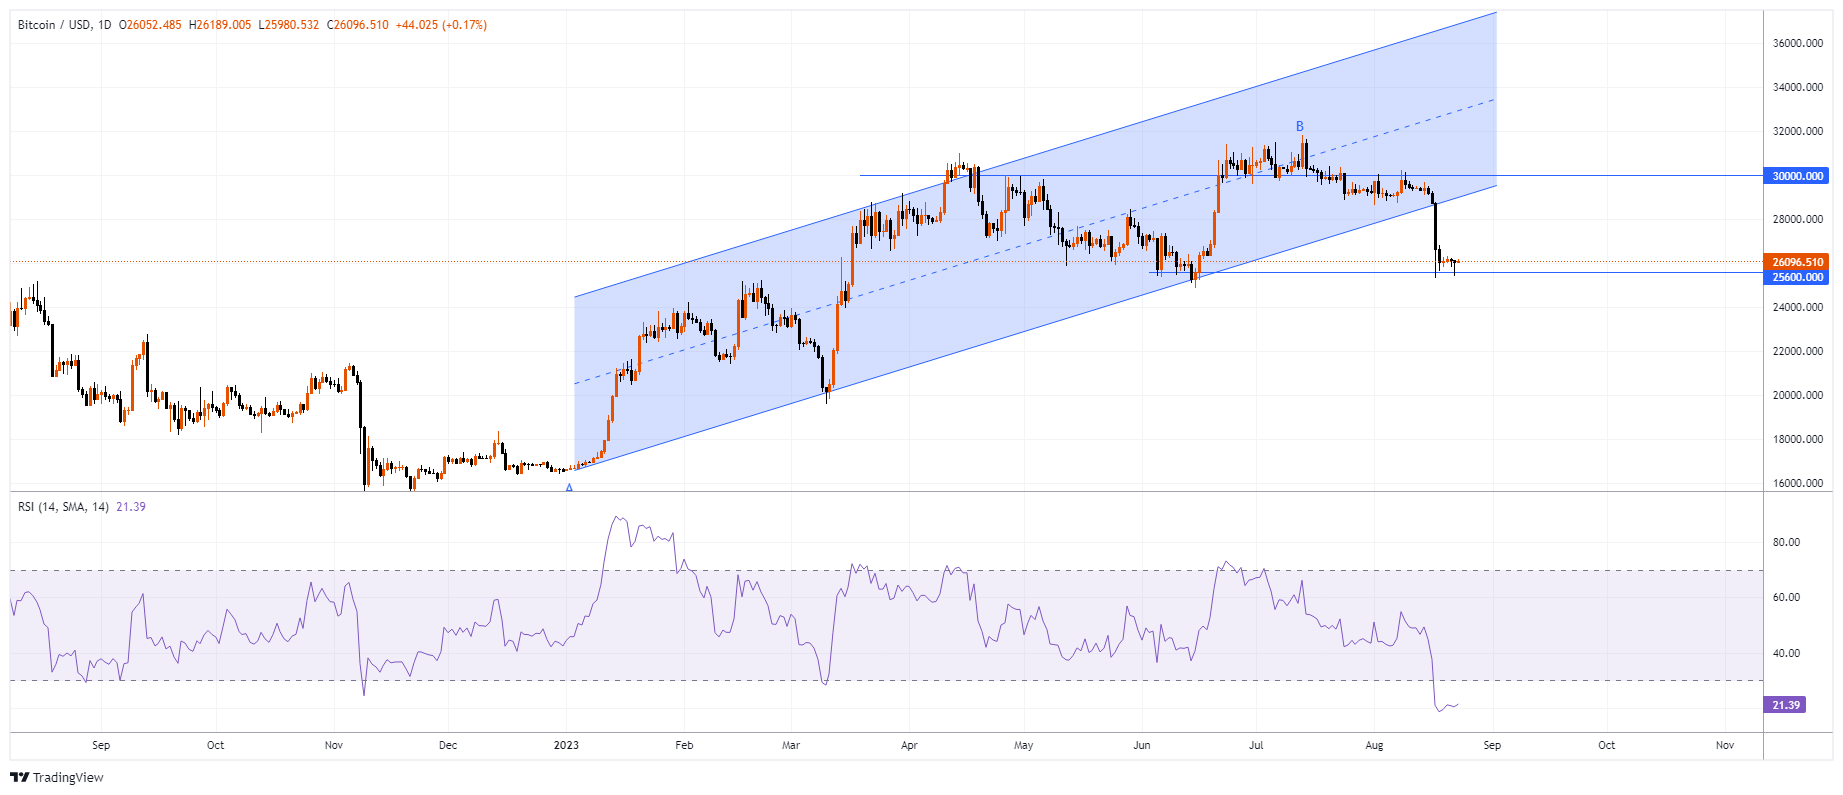Click the Jul time axis label
The height and width of the screenshot is (795, 1843).
1256,745
